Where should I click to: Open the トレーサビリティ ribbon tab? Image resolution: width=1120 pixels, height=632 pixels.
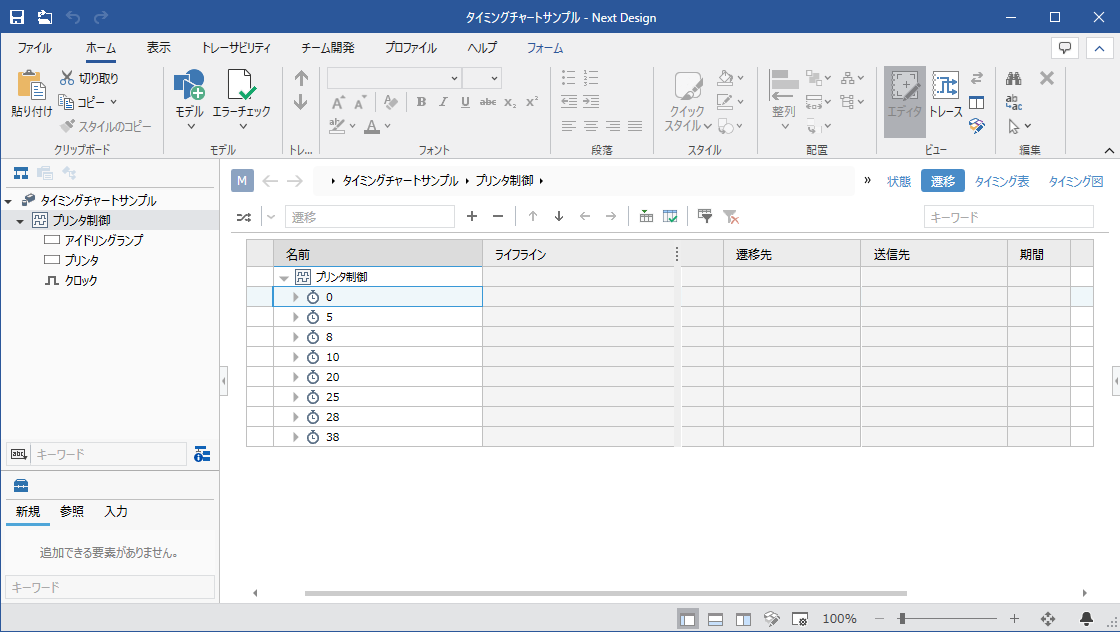pyautogui.click(x=236, y=48)
